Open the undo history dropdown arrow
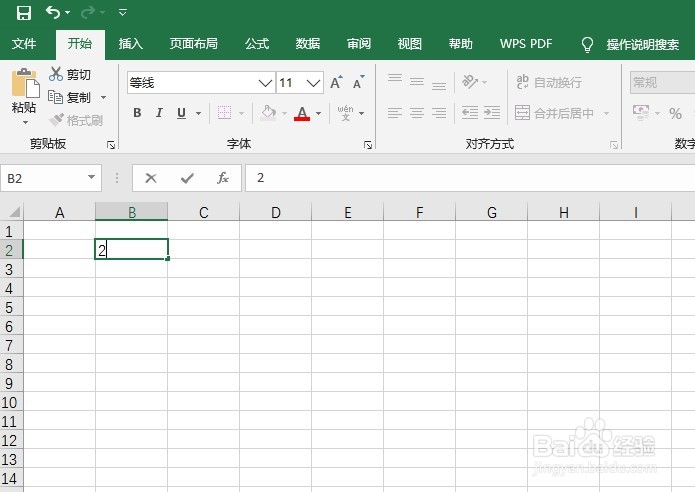 pyautogui.click(x=68, y=12)
